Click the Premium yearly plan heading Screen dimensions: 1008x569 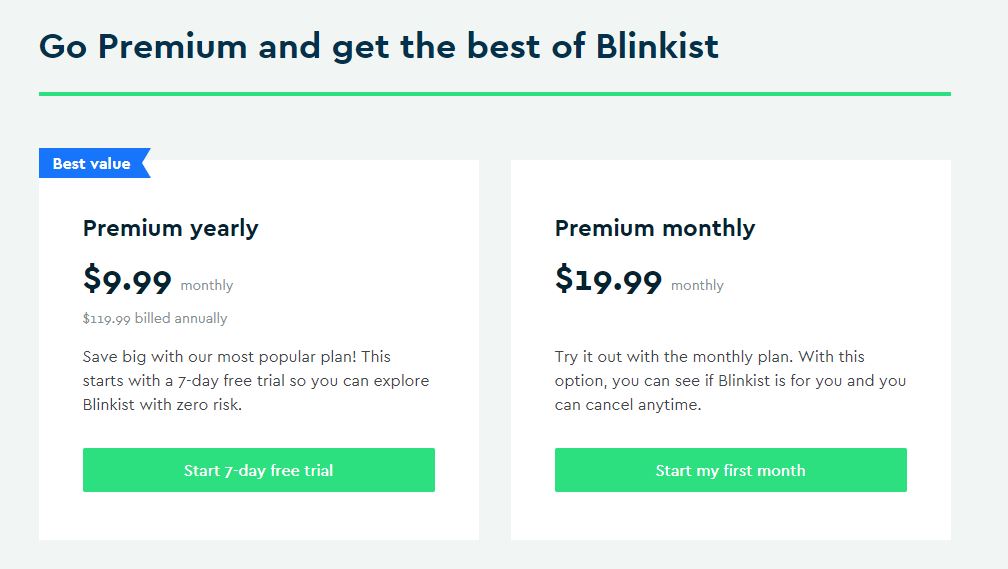point(170,228)
